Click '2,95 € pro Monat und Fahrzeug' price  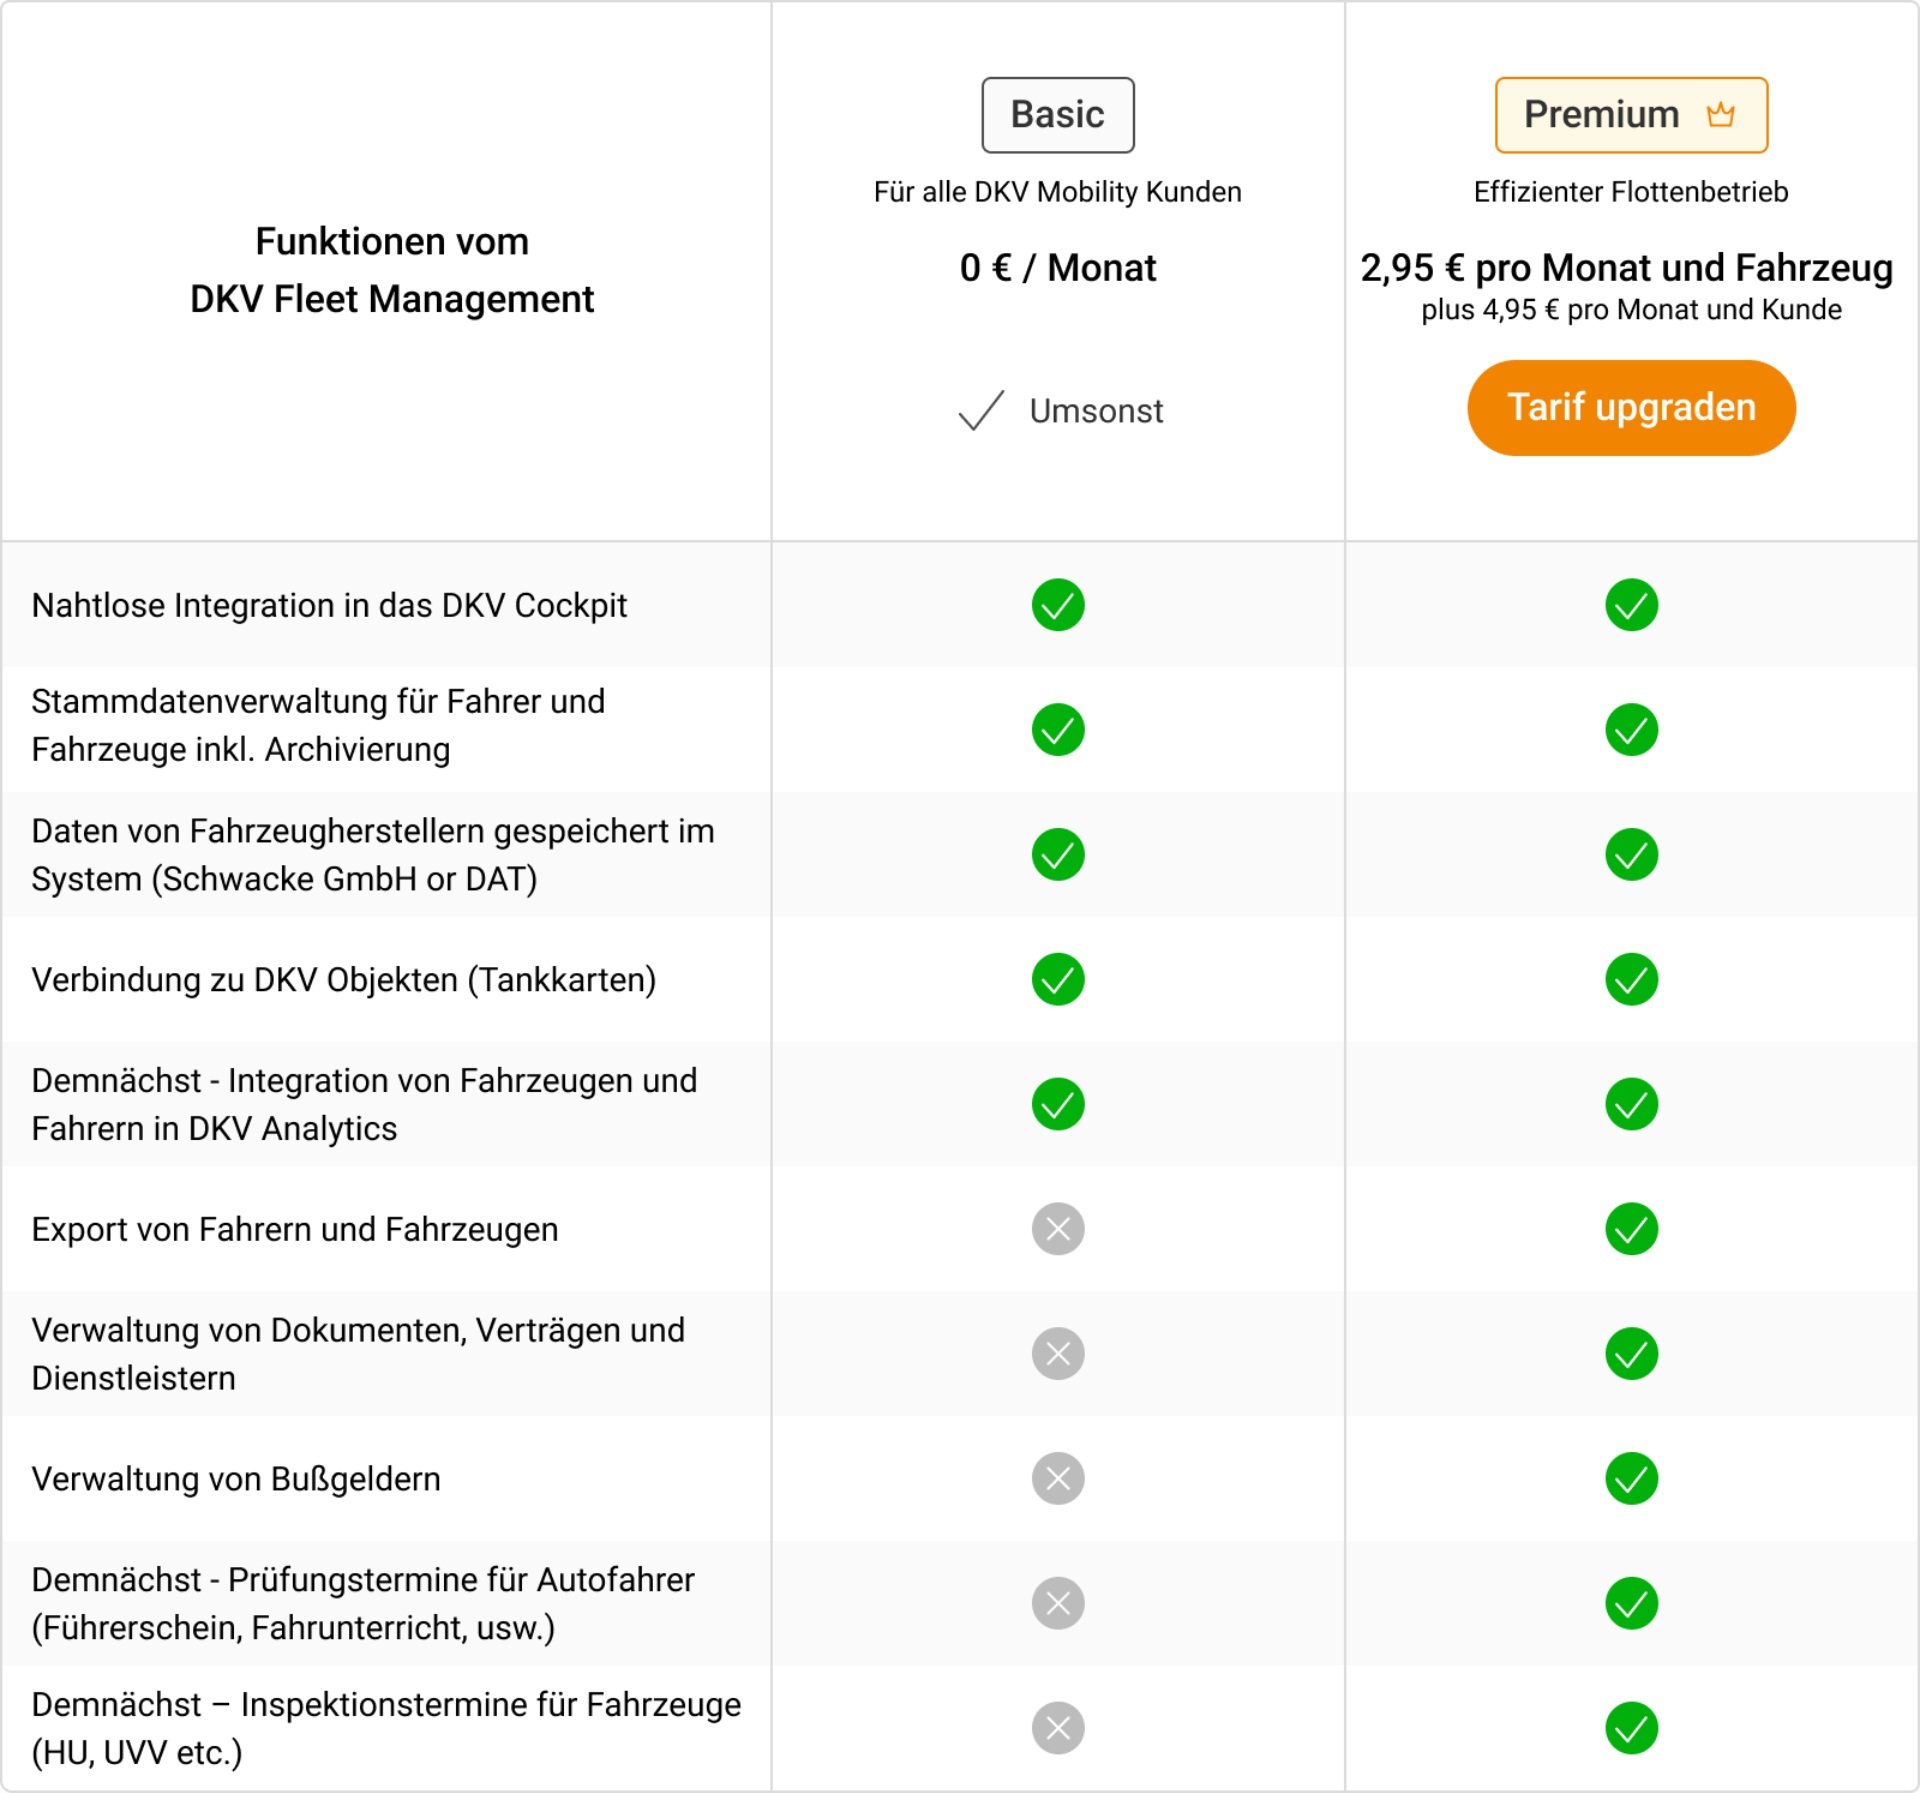coord(1627,268)
